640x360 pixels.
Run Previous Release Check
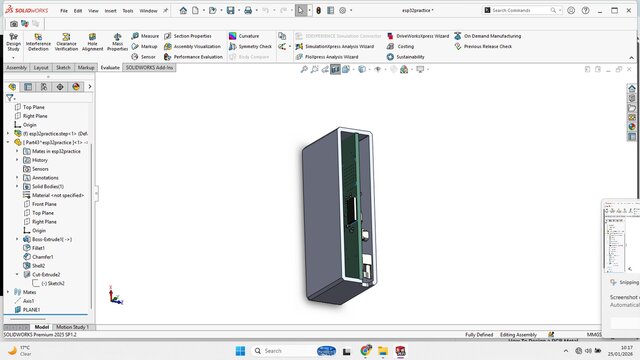(483, 47)
